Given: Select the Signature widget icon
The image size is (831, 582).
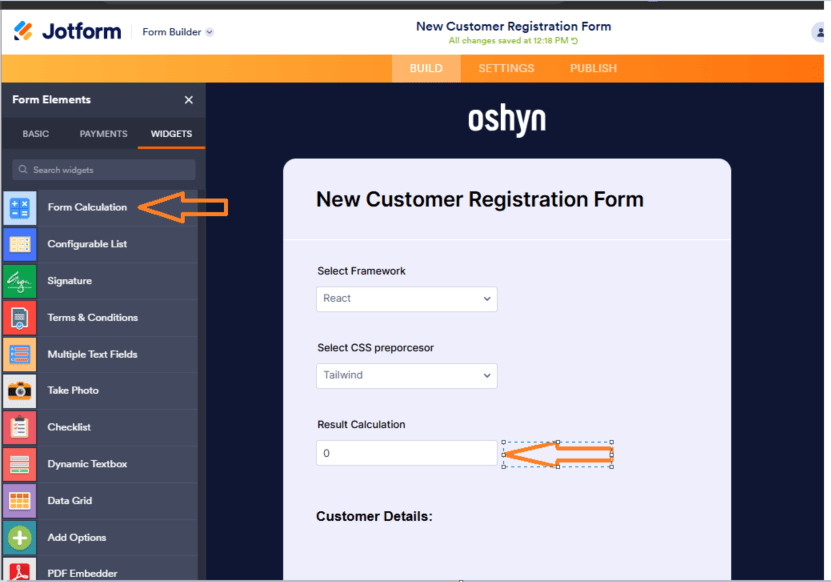Looking at the screenshot, I should coord(20,281).
